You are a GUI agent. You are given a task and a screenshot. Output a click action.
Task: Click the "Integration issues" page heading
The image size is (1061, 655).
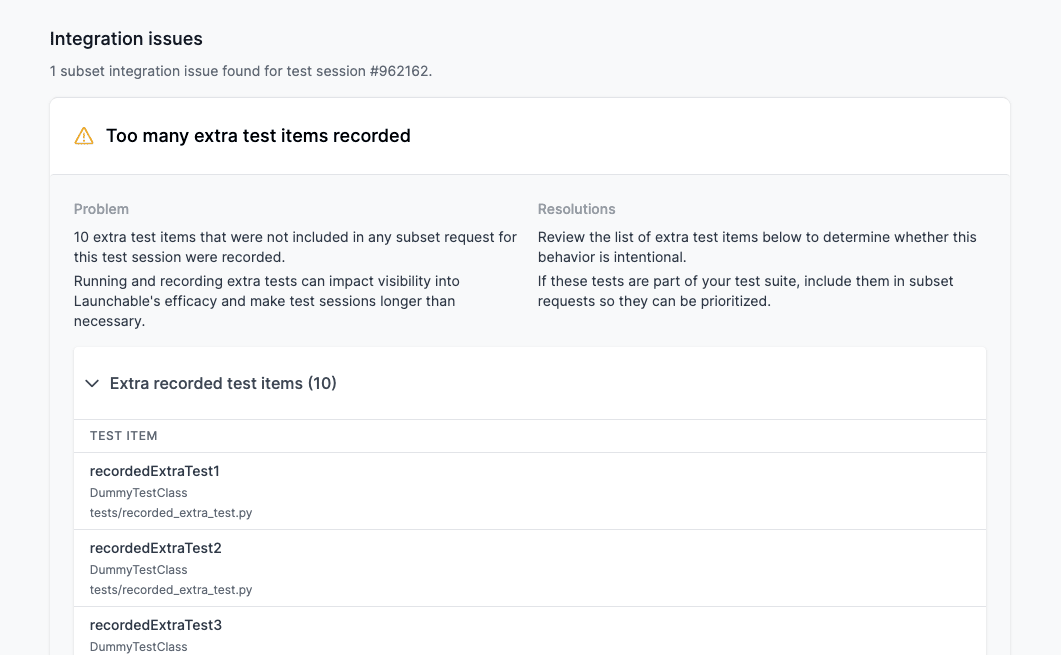[126, 39]
